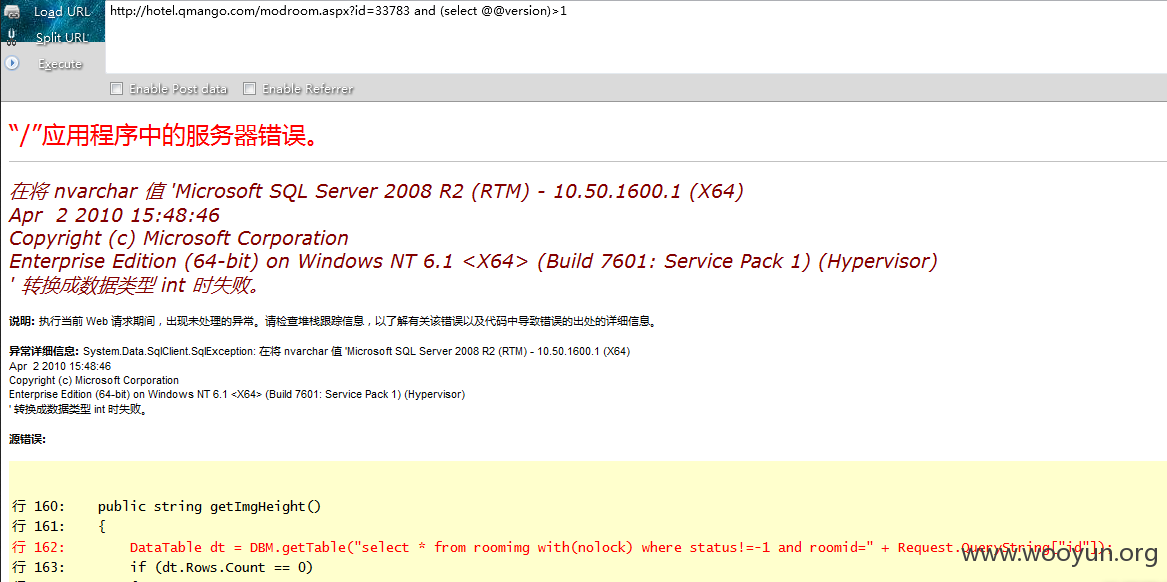Image resolution: width=1167 pixels, height=582 pixels.
Task: Click red code line 162 DBM.getTable
Action: coord(562,548)
